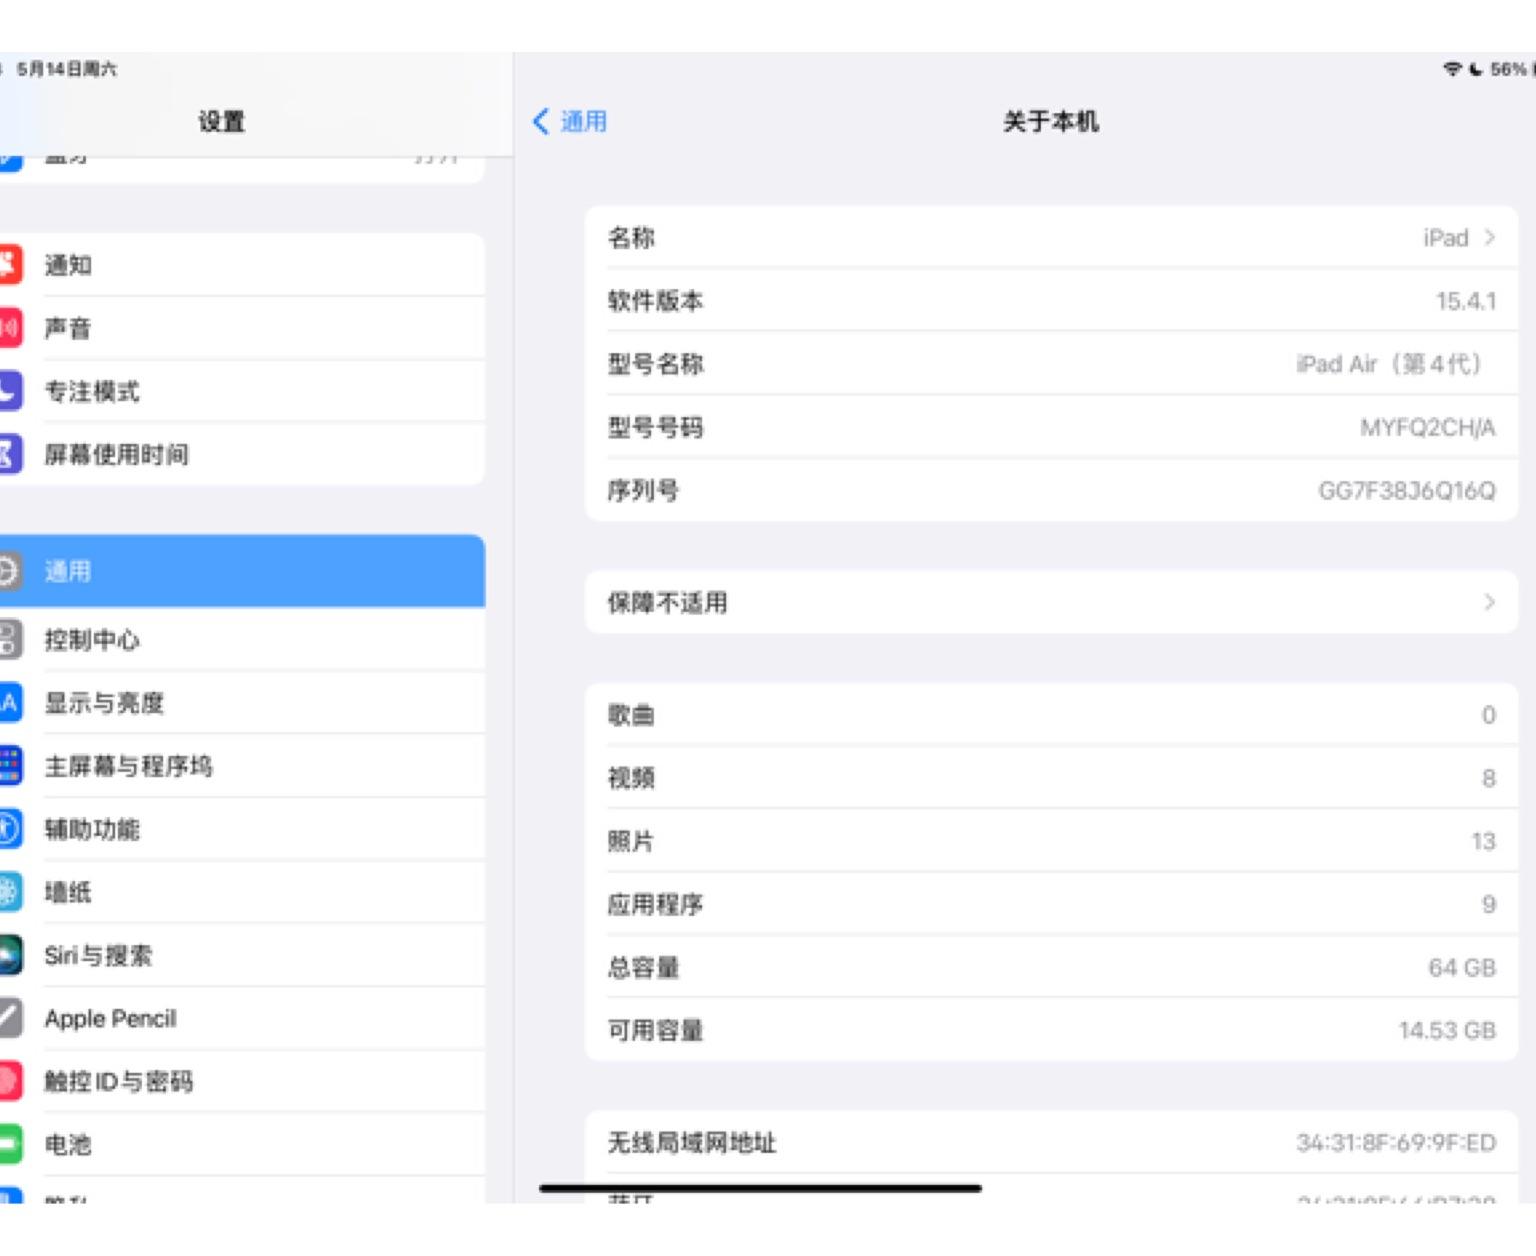The width and height of the screenshot is (1536, 1256).
Task: Tap the Wi-Fi status icon
Action: point(1452,69)
